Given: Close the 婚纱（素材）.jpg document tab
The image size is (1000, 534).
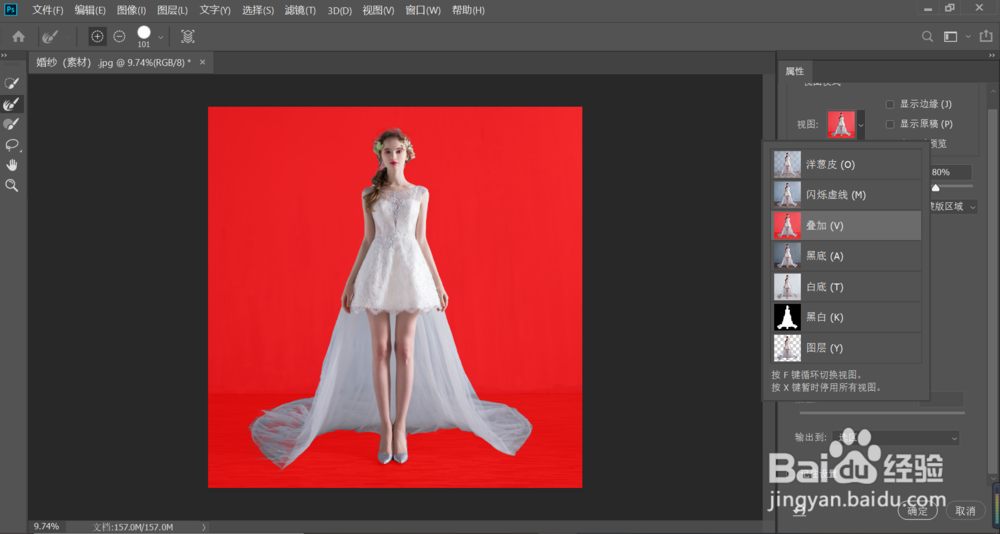Looking at the screenshot, I should click(x=203, y=62).
